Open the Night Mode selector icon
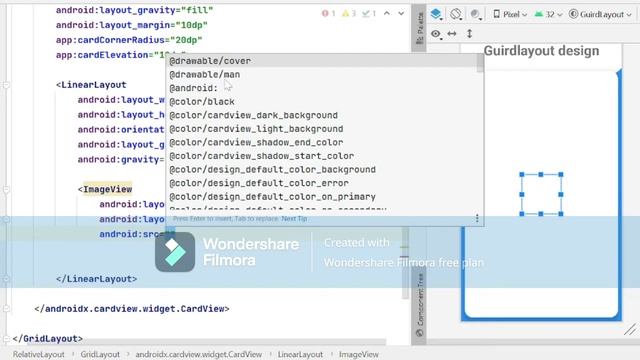 point(476,14)
